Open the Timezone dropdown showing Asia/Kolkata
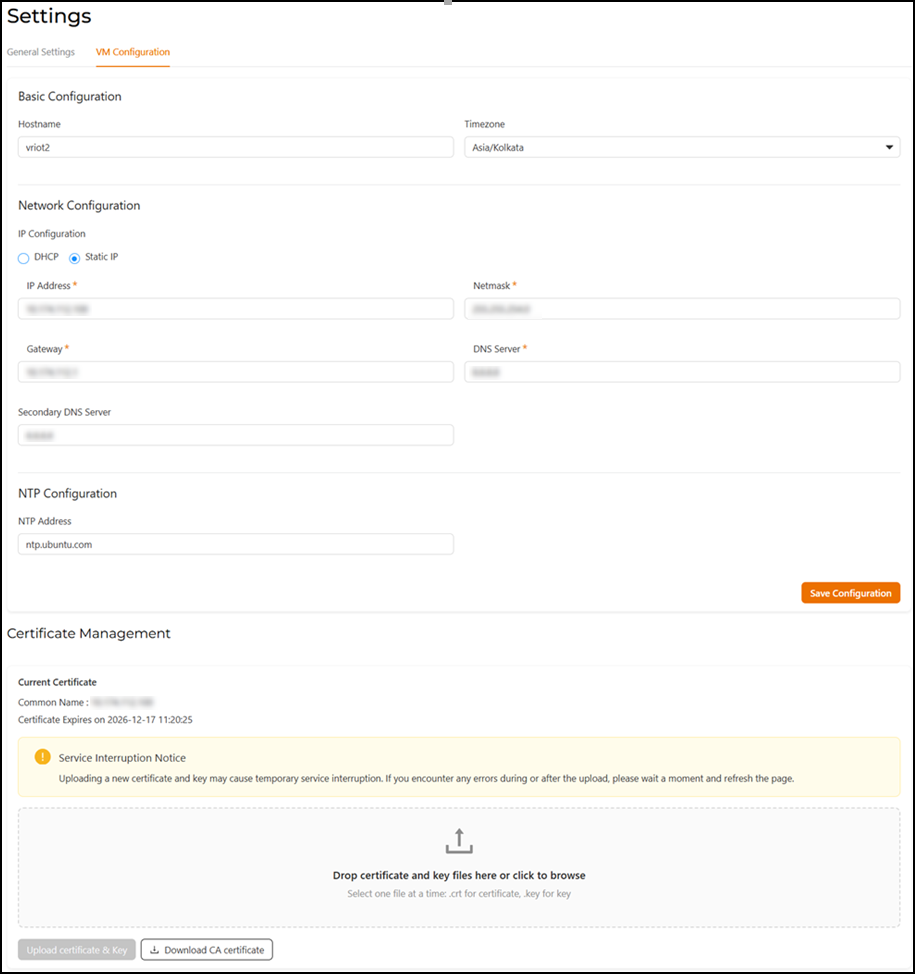 coord(682,147)
